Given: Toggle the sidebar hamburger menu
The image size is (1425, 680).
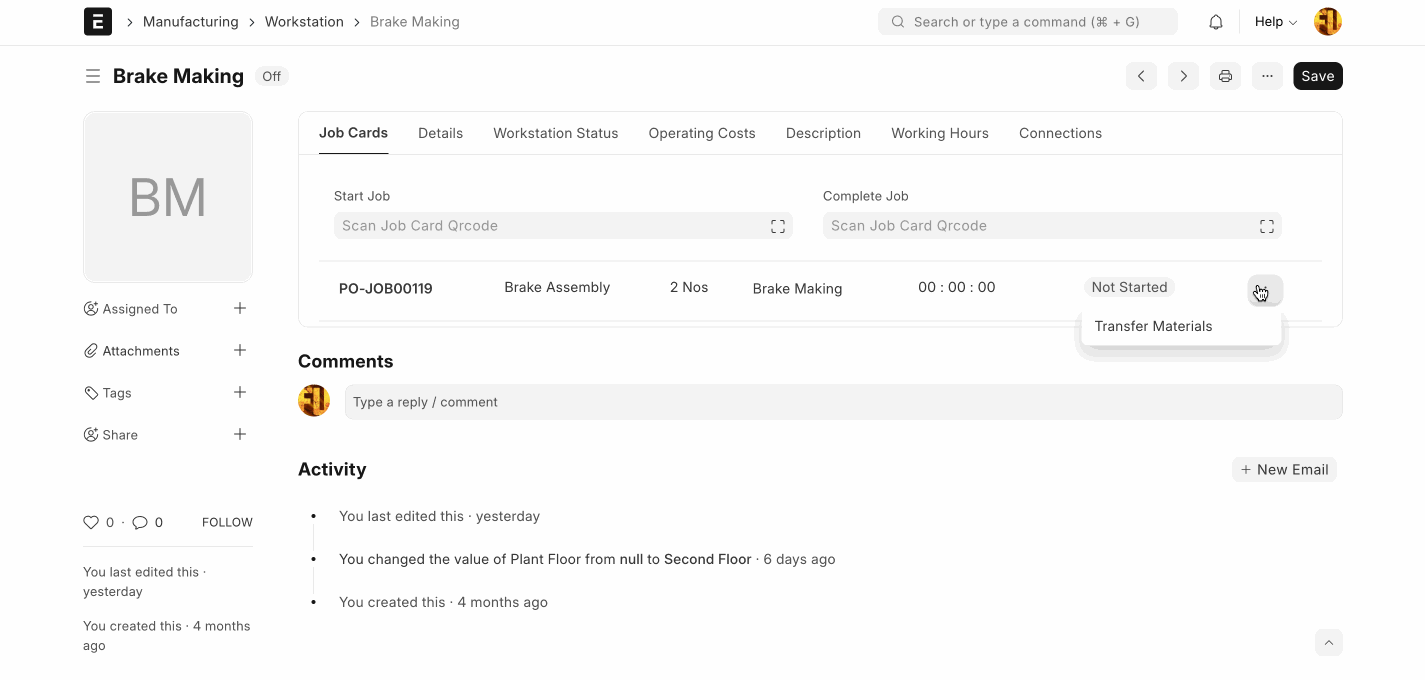Looking at the screenshot, I should pyautogui.click(x=93, y=76).
